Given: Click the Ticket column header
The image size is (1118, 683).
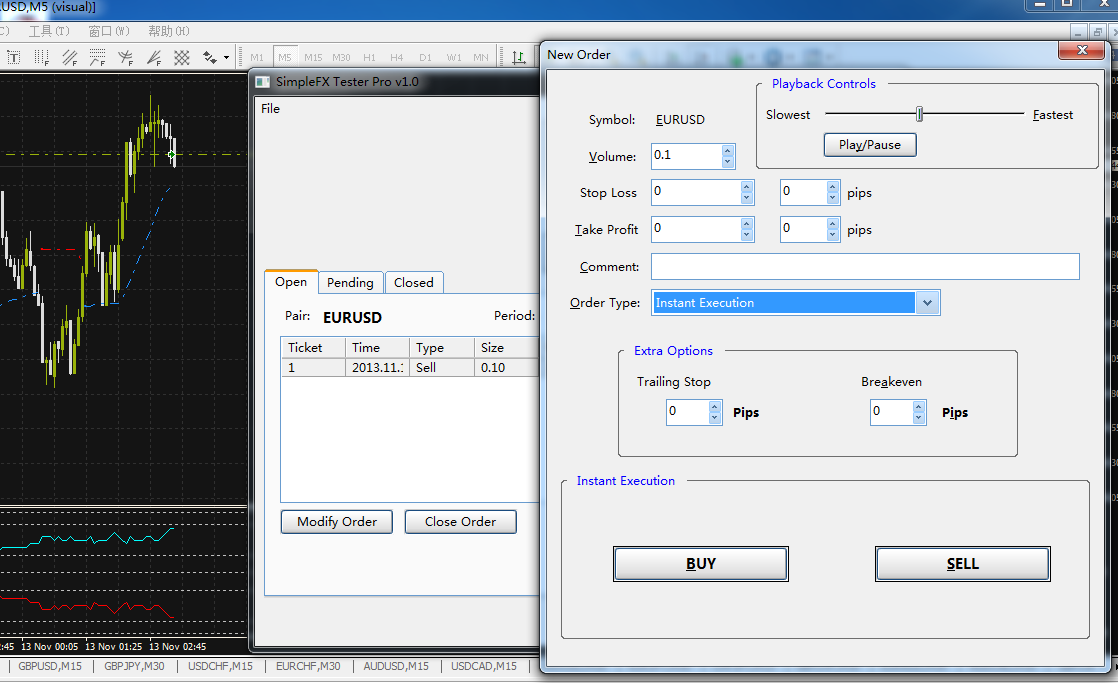Looking at the screenshot, I should click(313, 347).
